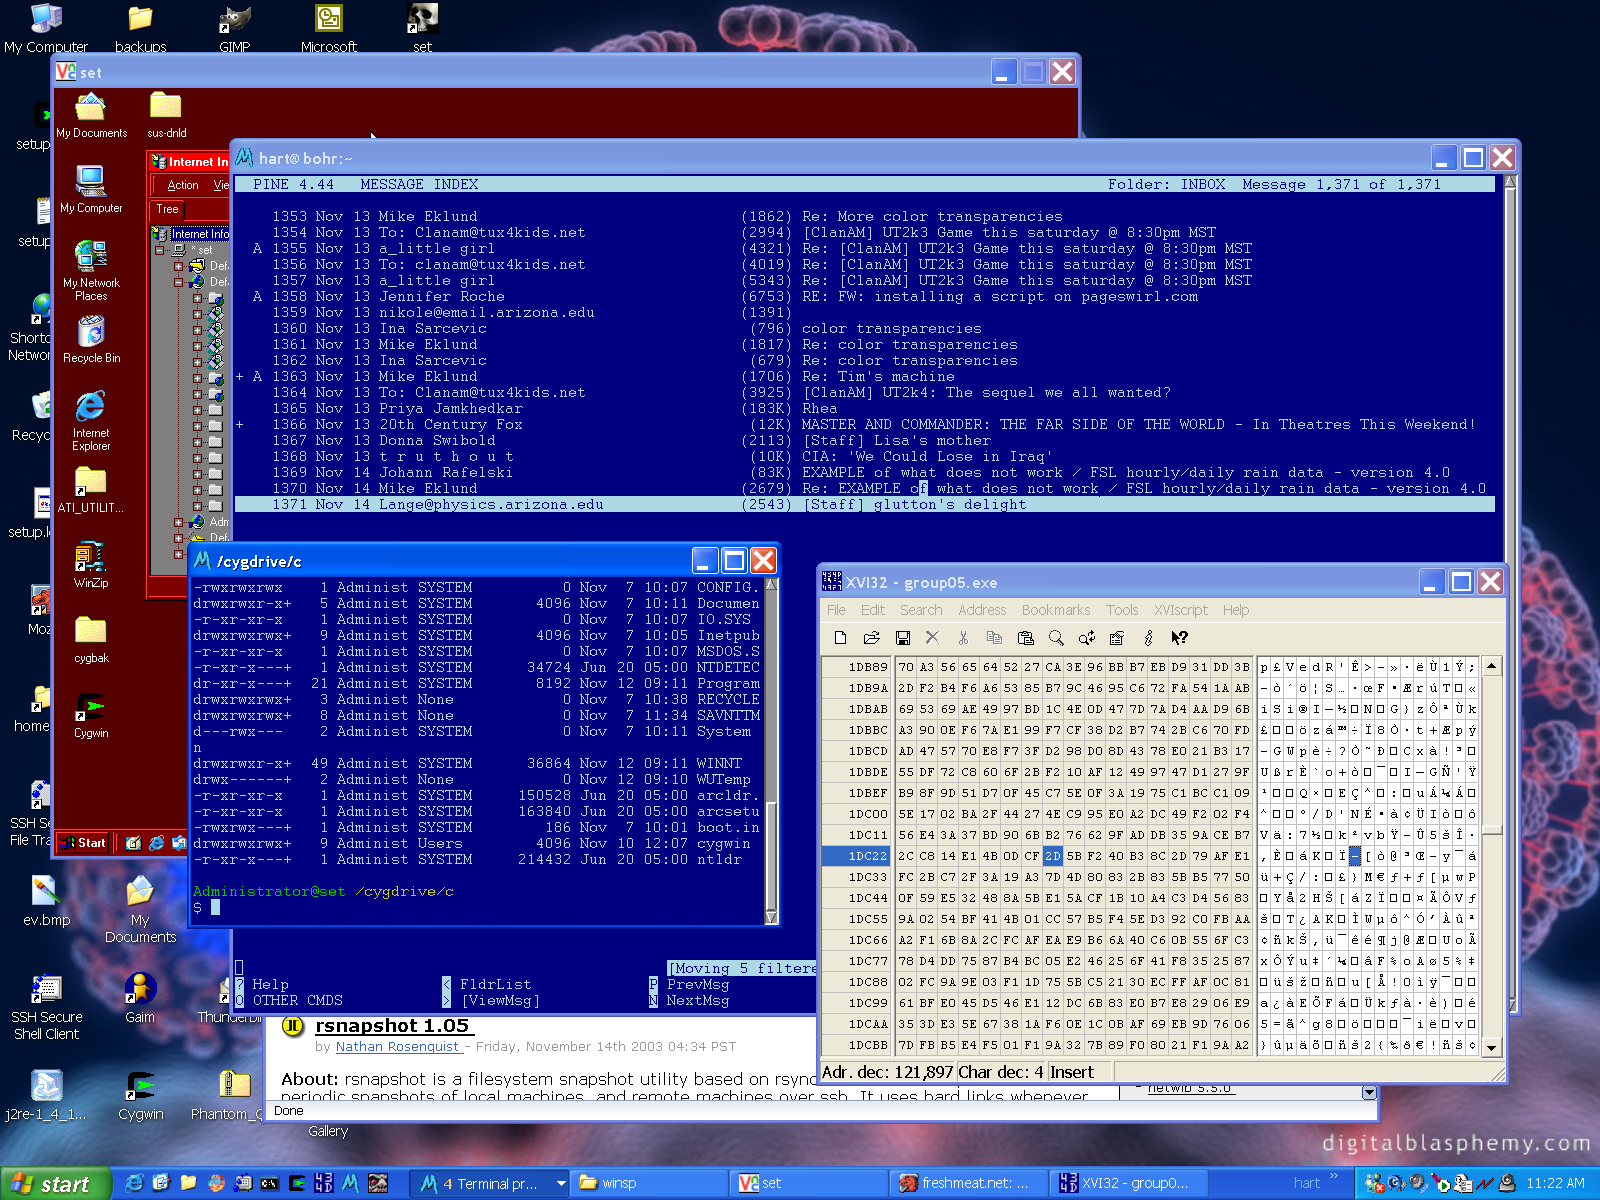The width and height of the screenshot is (1600, 1200).
Task: Open rsnapshot 1.05 link
Action: [x=392, y=1026]
